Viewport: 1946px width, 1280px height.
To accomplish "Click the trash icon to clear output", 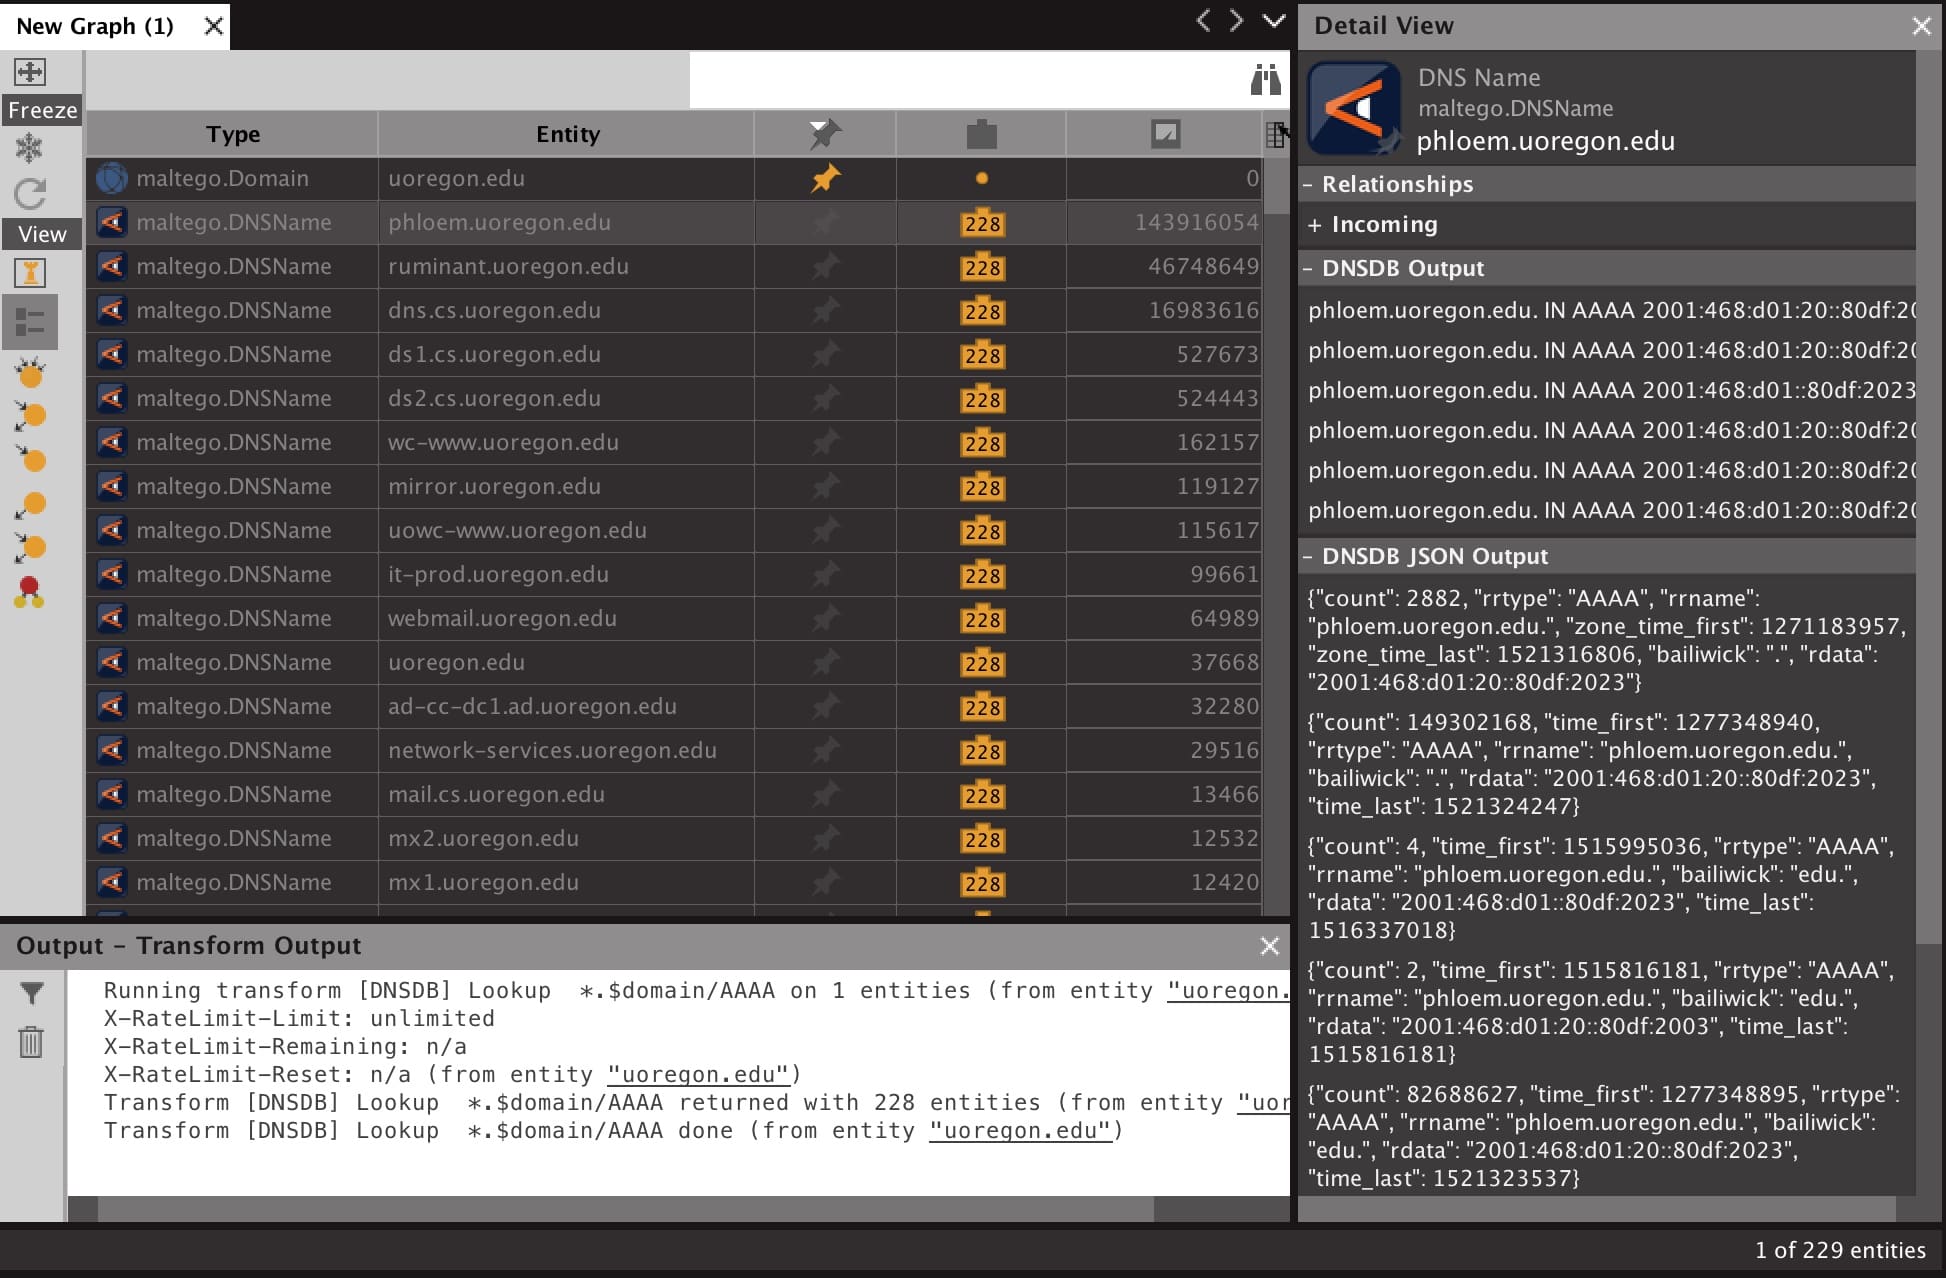I will click(31, 1042).
